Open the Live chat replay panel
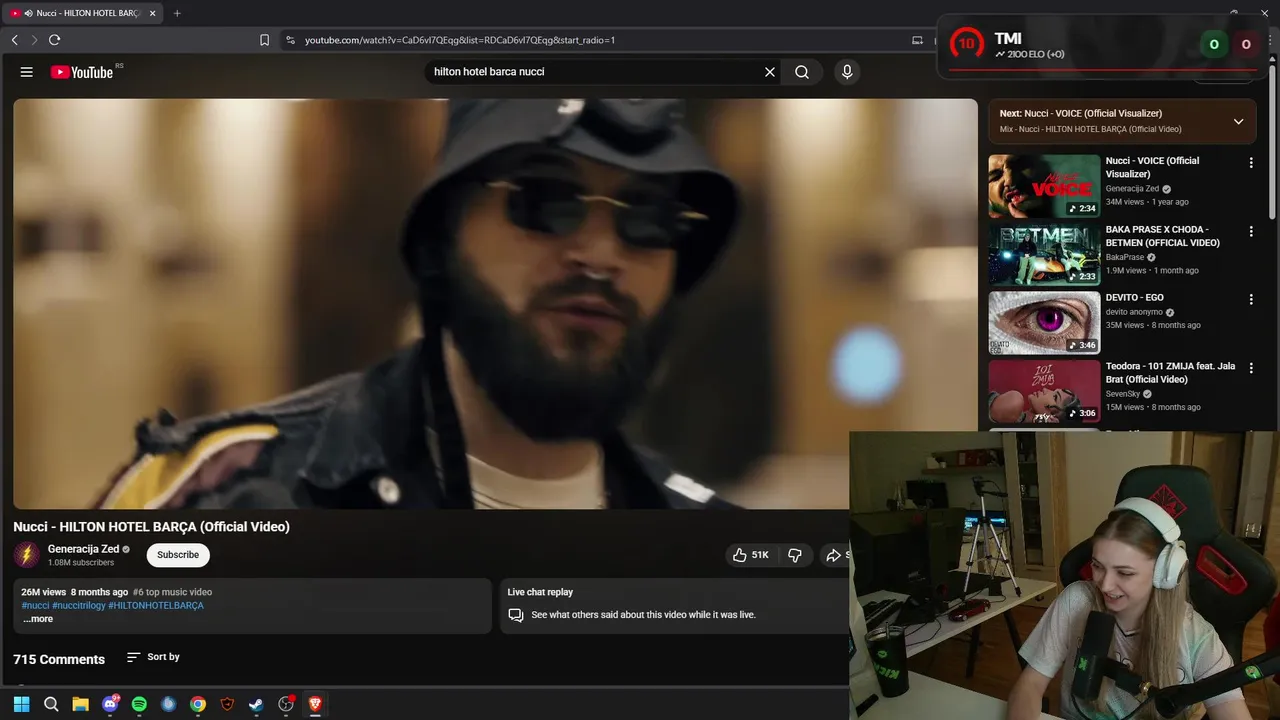Screen dimensions: 1280x720 (674, 605)
